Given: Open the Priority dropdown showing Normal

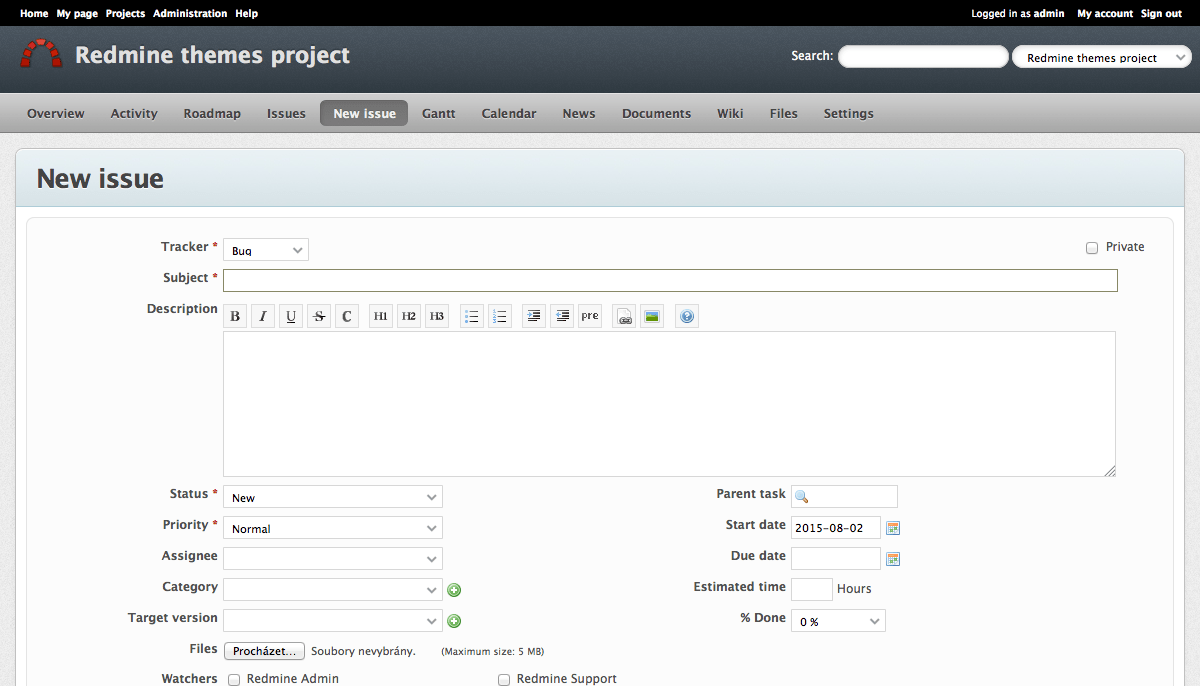Looking at the screenshot, I should coord(333,528).
